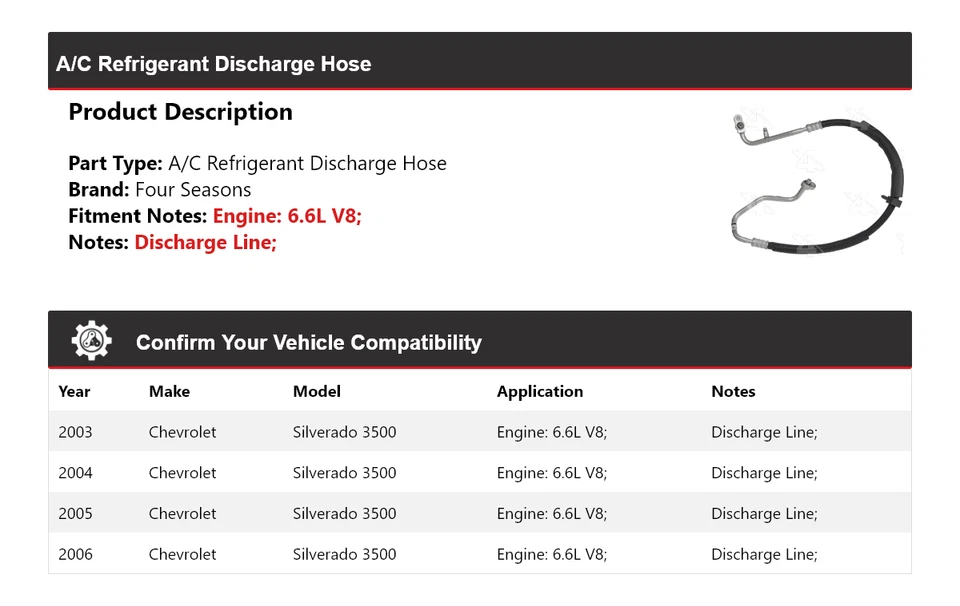Image resolution: width=960 pixels, height=606 pixels.
Task: Click the Product Description heading
Action: pos(180,112)
